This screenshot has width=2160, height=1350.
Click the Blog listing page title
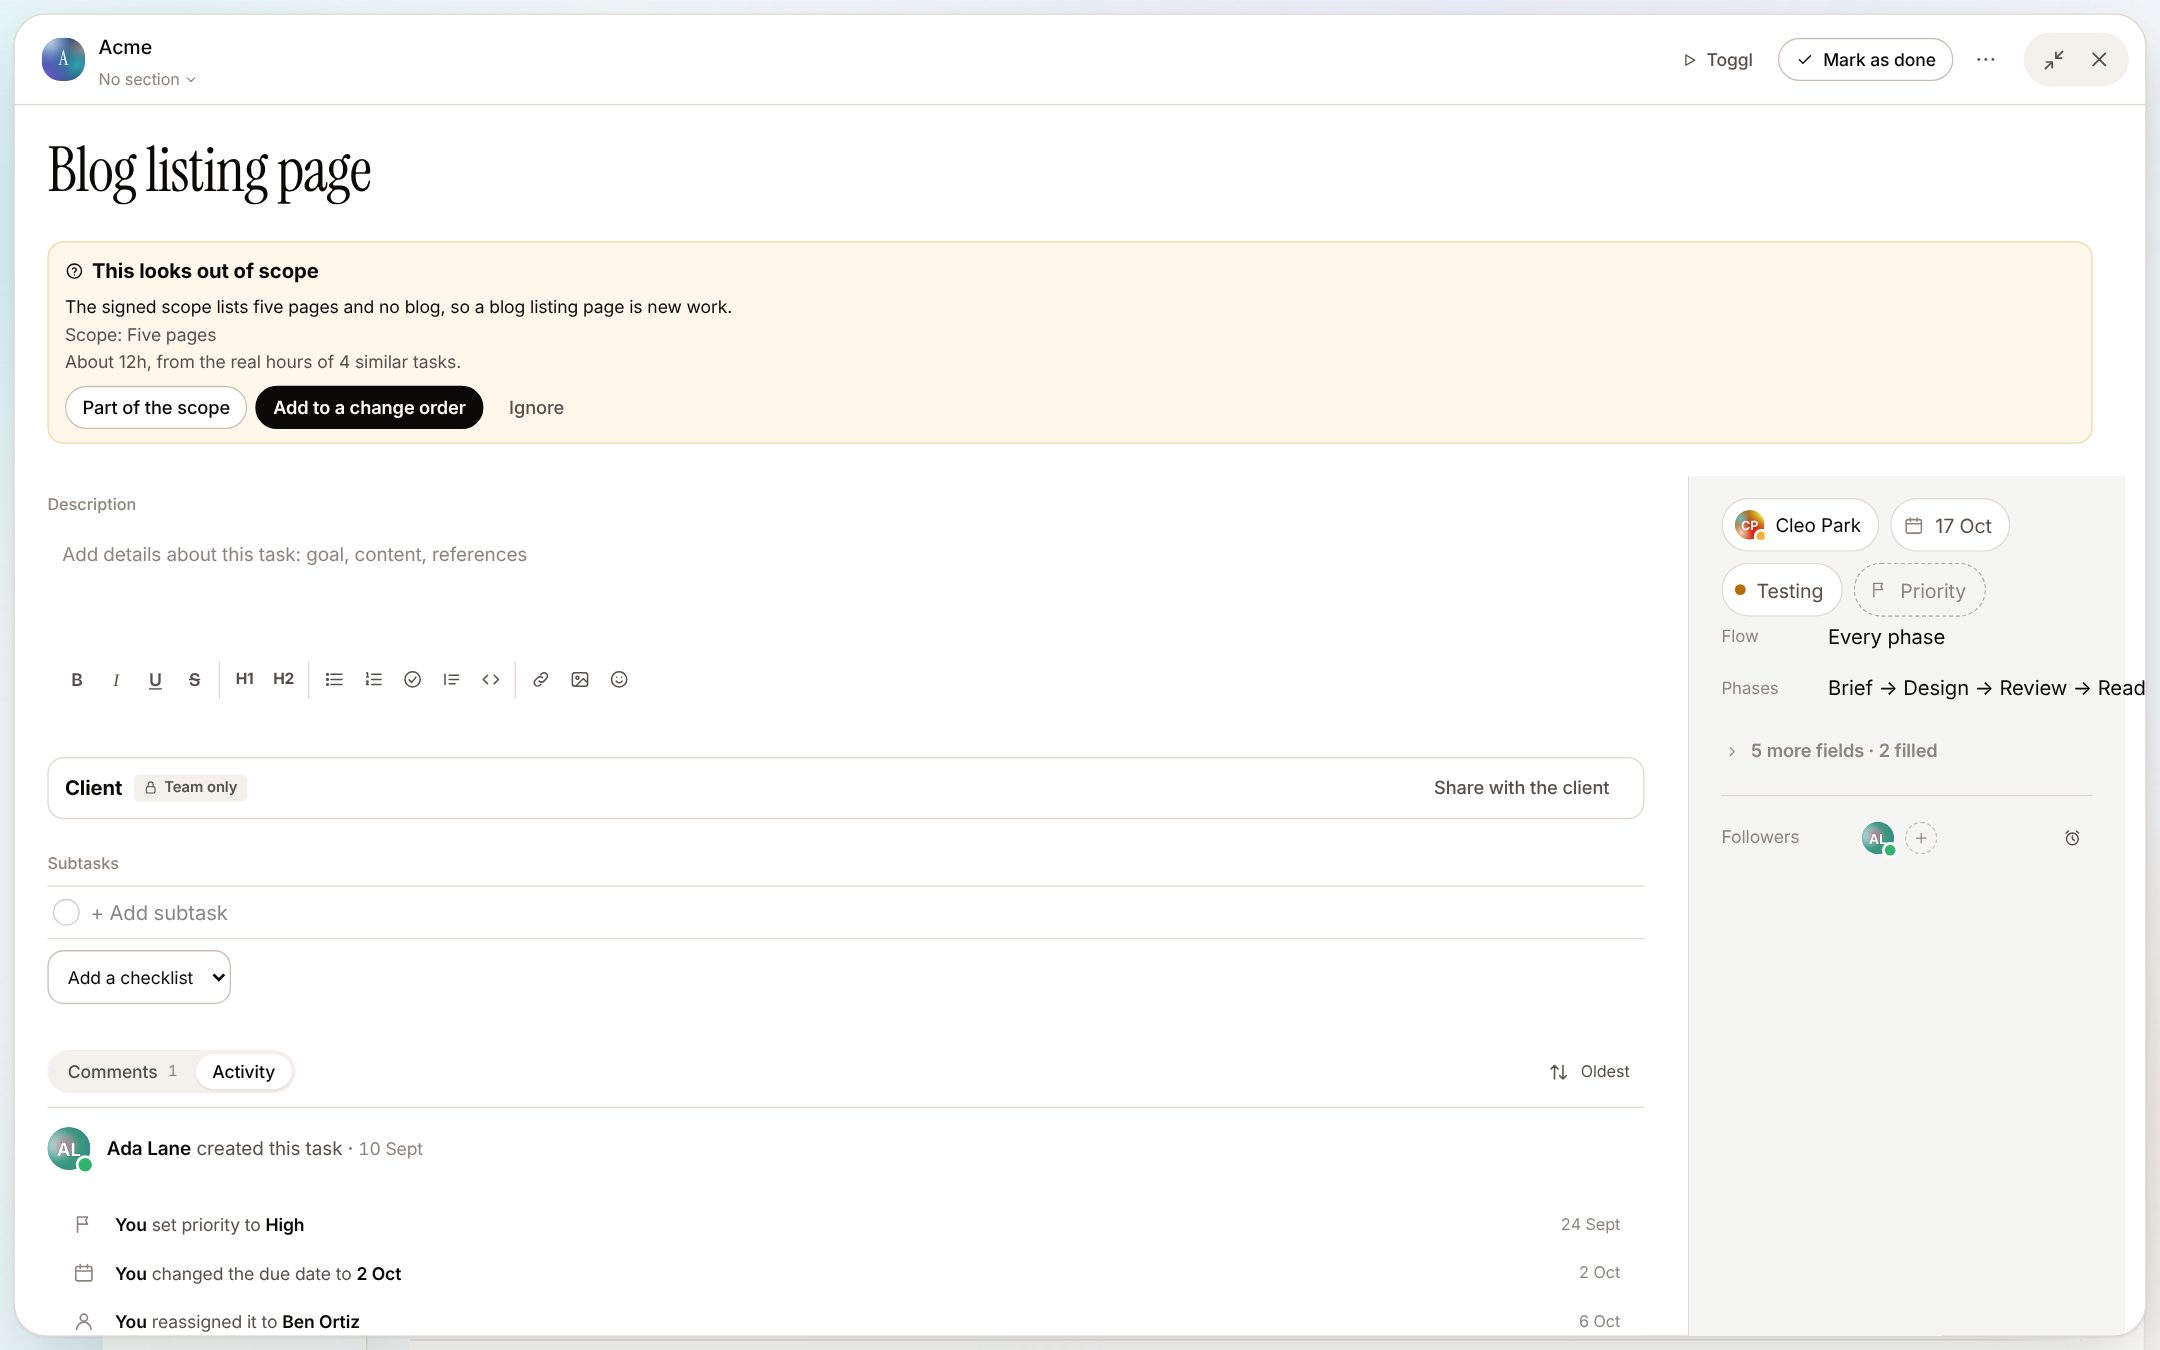[x=210, y=172]
